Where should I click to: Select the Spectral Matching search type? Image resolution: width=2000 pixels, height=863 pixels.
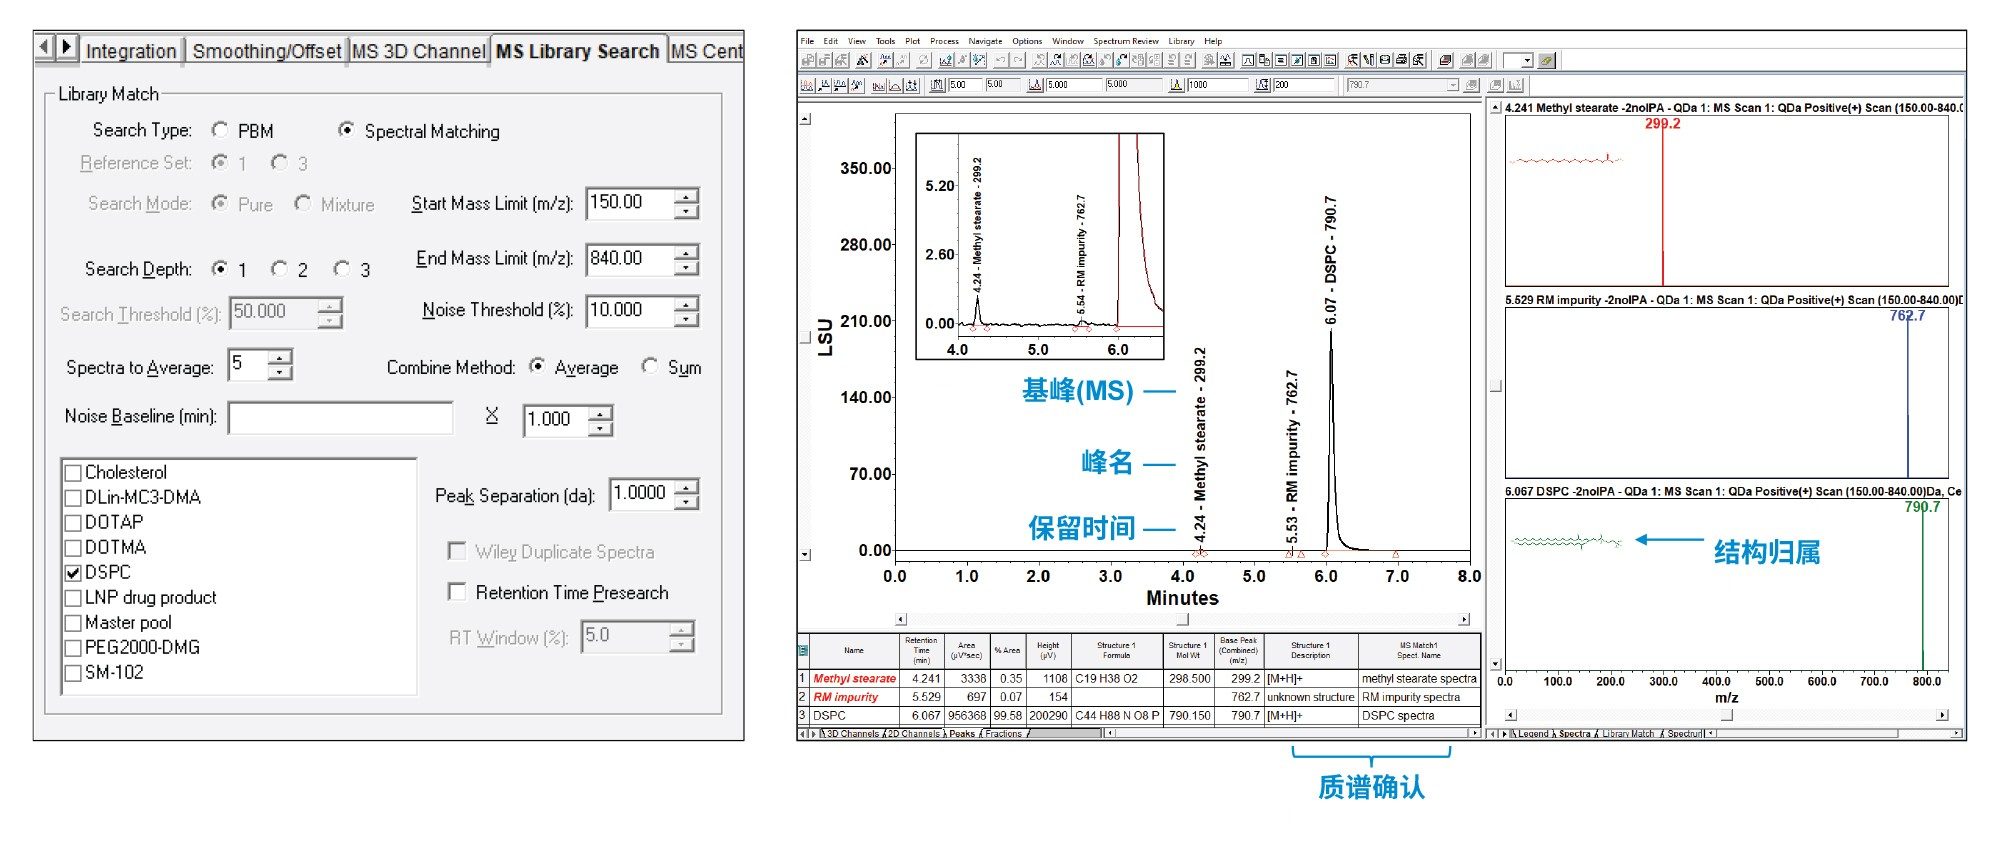[x=346, y=130]
